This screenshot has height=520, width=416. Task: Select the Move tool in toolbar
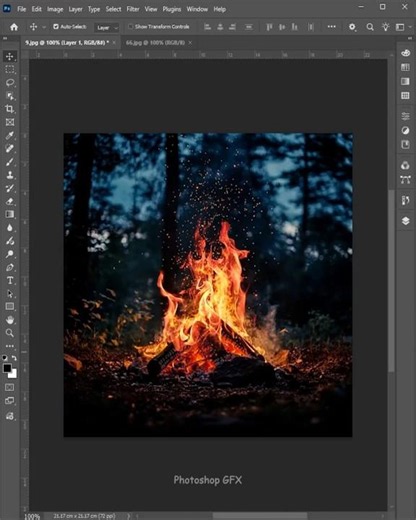click(10, 56)
